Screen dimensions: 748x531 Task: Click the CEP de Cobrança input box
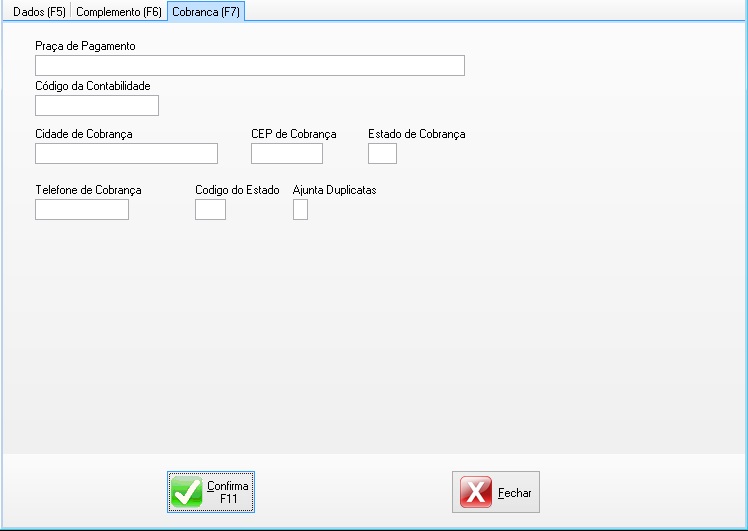(286, 153)
